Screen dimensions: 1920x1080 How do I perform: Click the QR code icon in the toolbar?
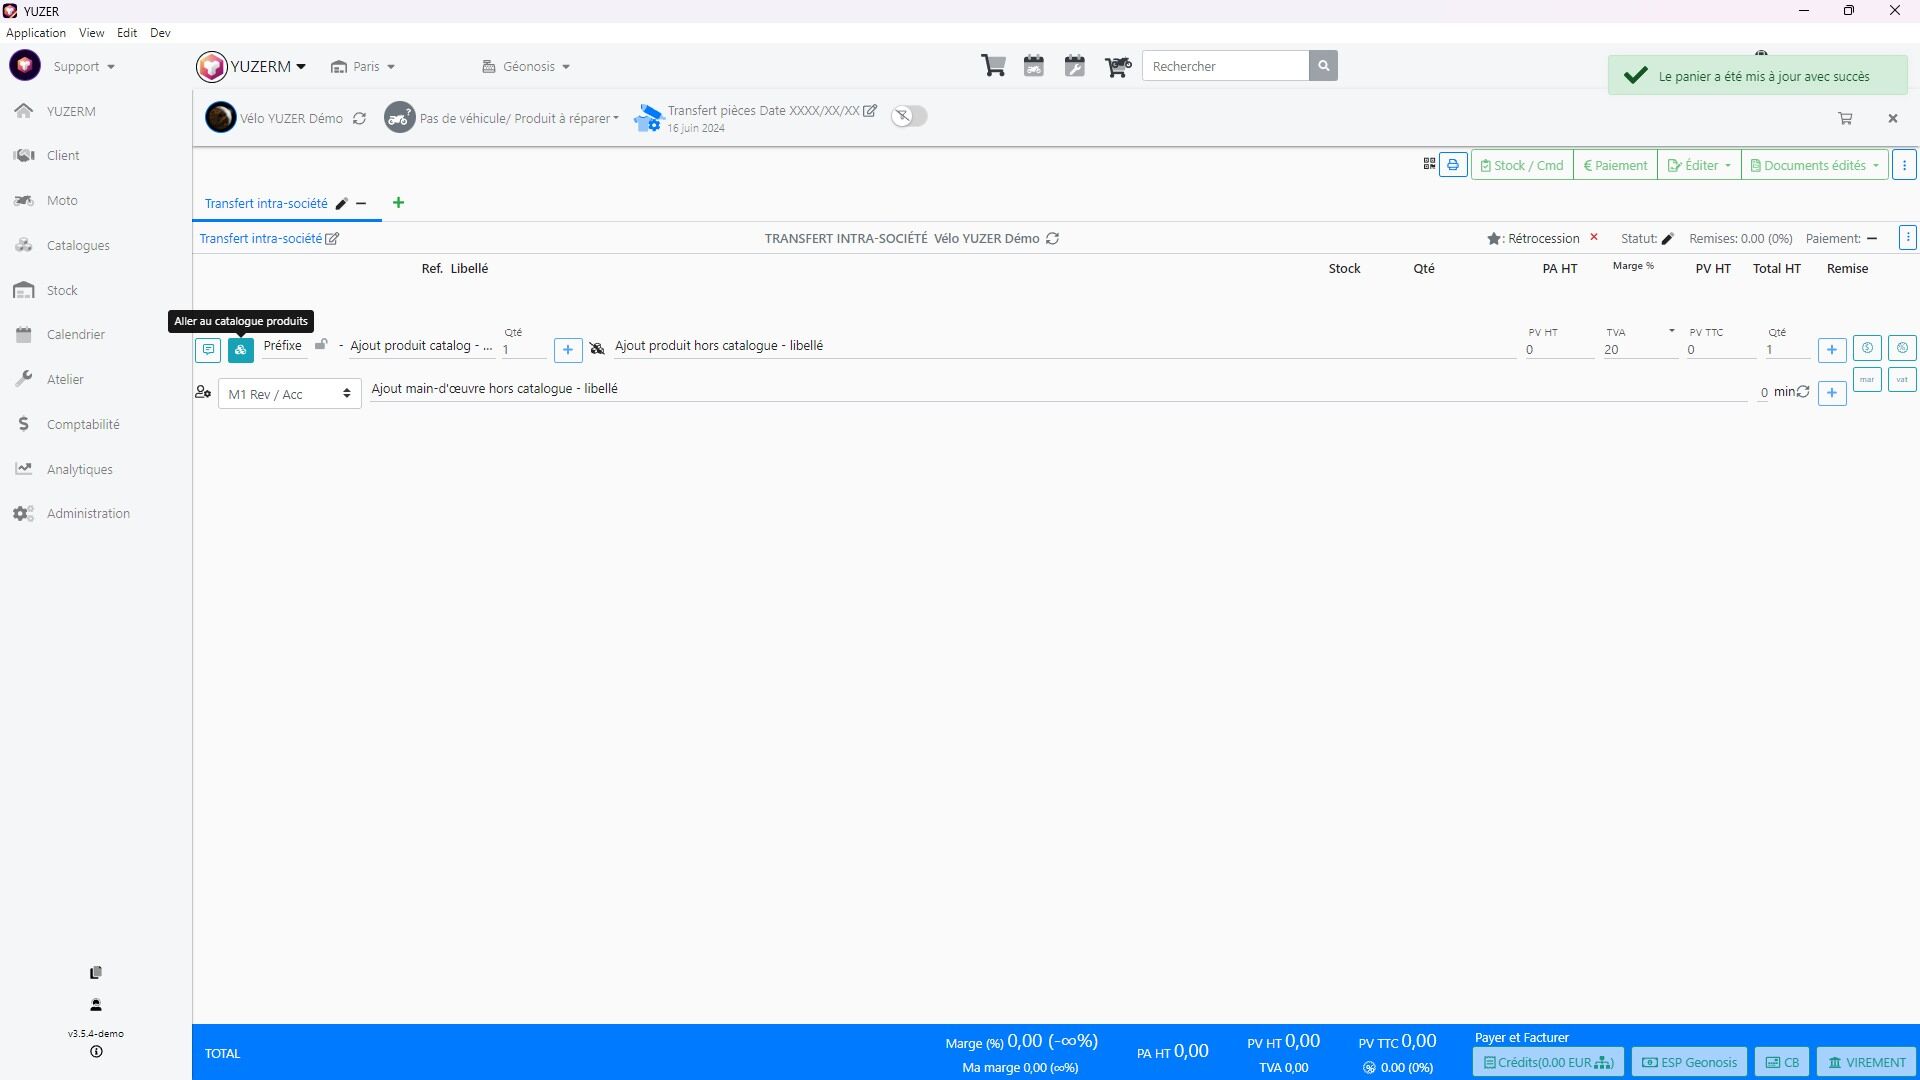pyautogui.click(x=1429, y=164)
